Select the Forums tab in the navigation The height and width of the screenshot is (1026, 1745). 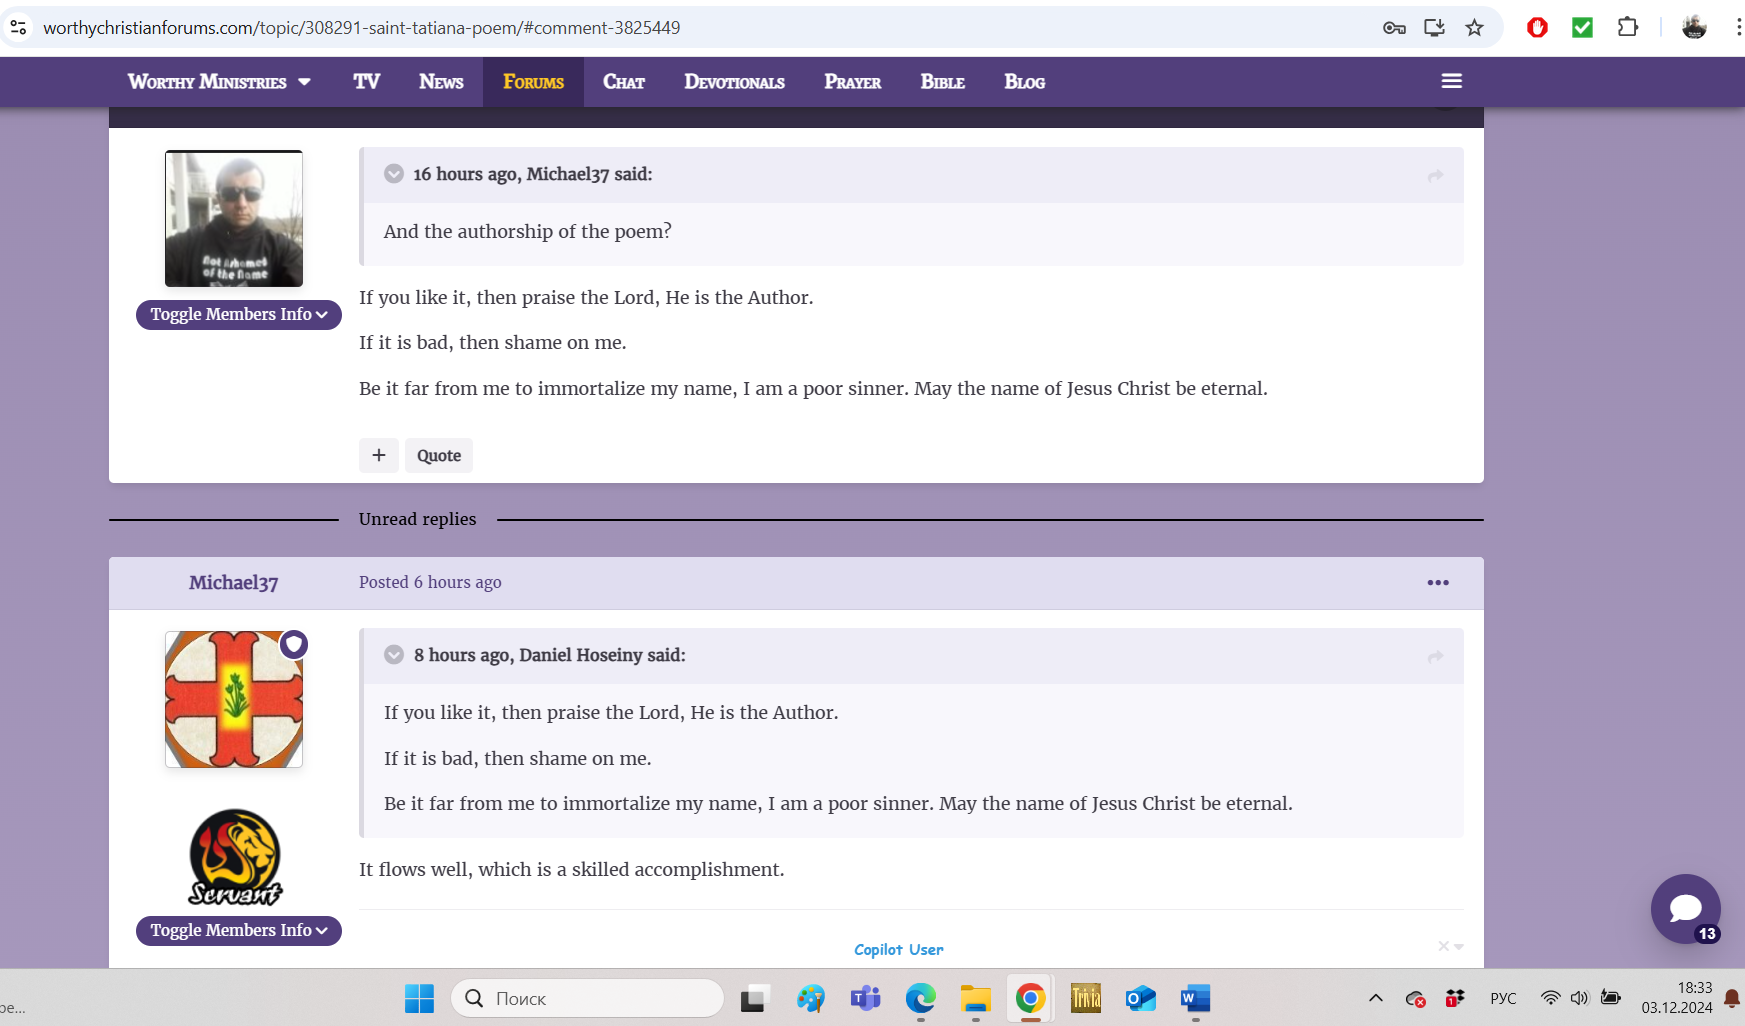click(533, 82)
